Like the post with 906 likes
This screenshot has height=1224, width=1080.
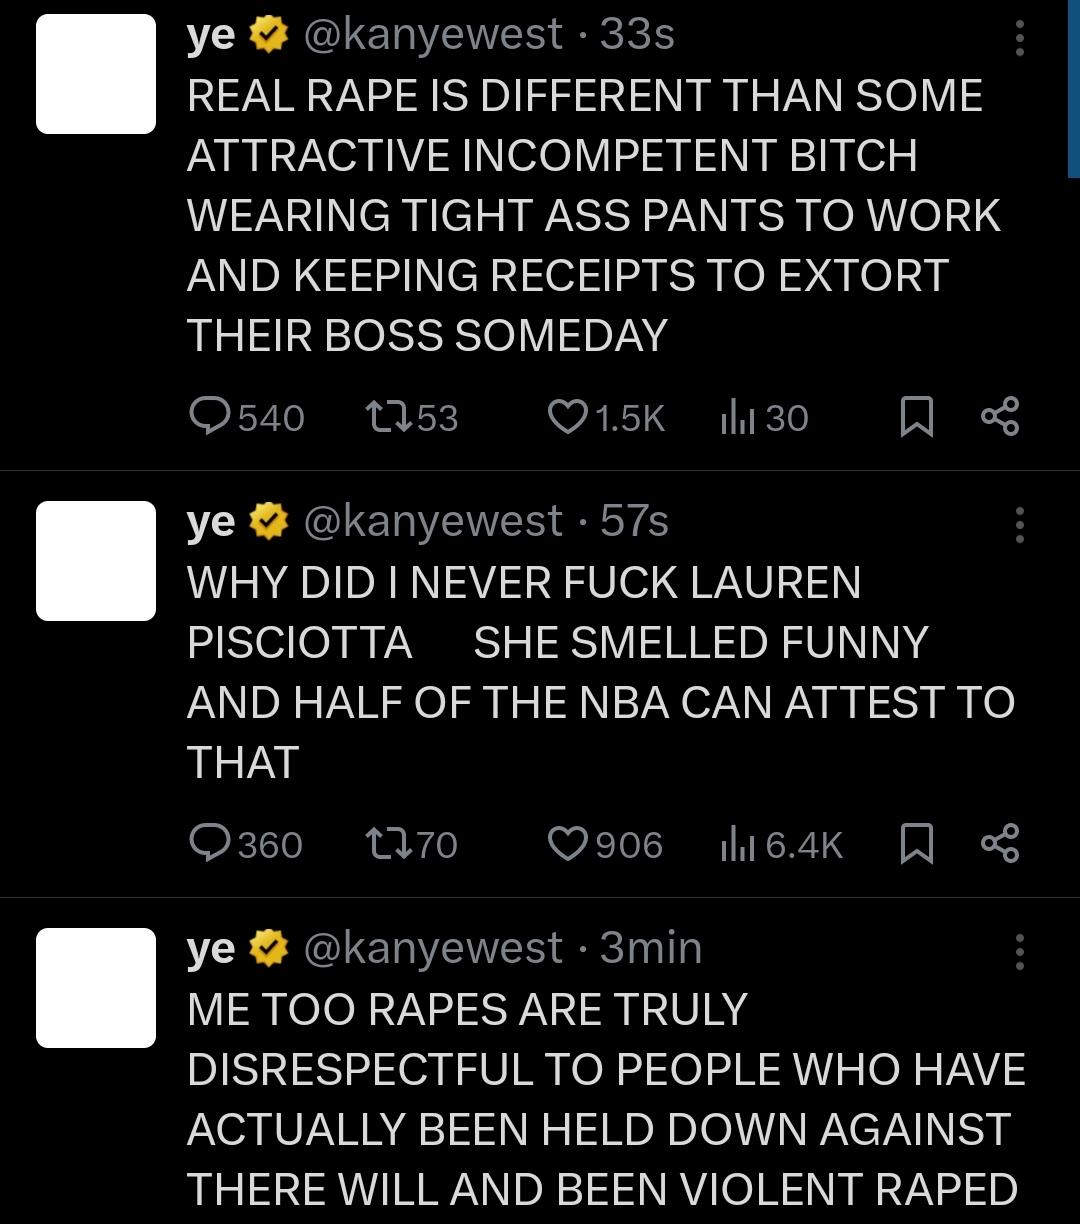(x=606, y=845)
